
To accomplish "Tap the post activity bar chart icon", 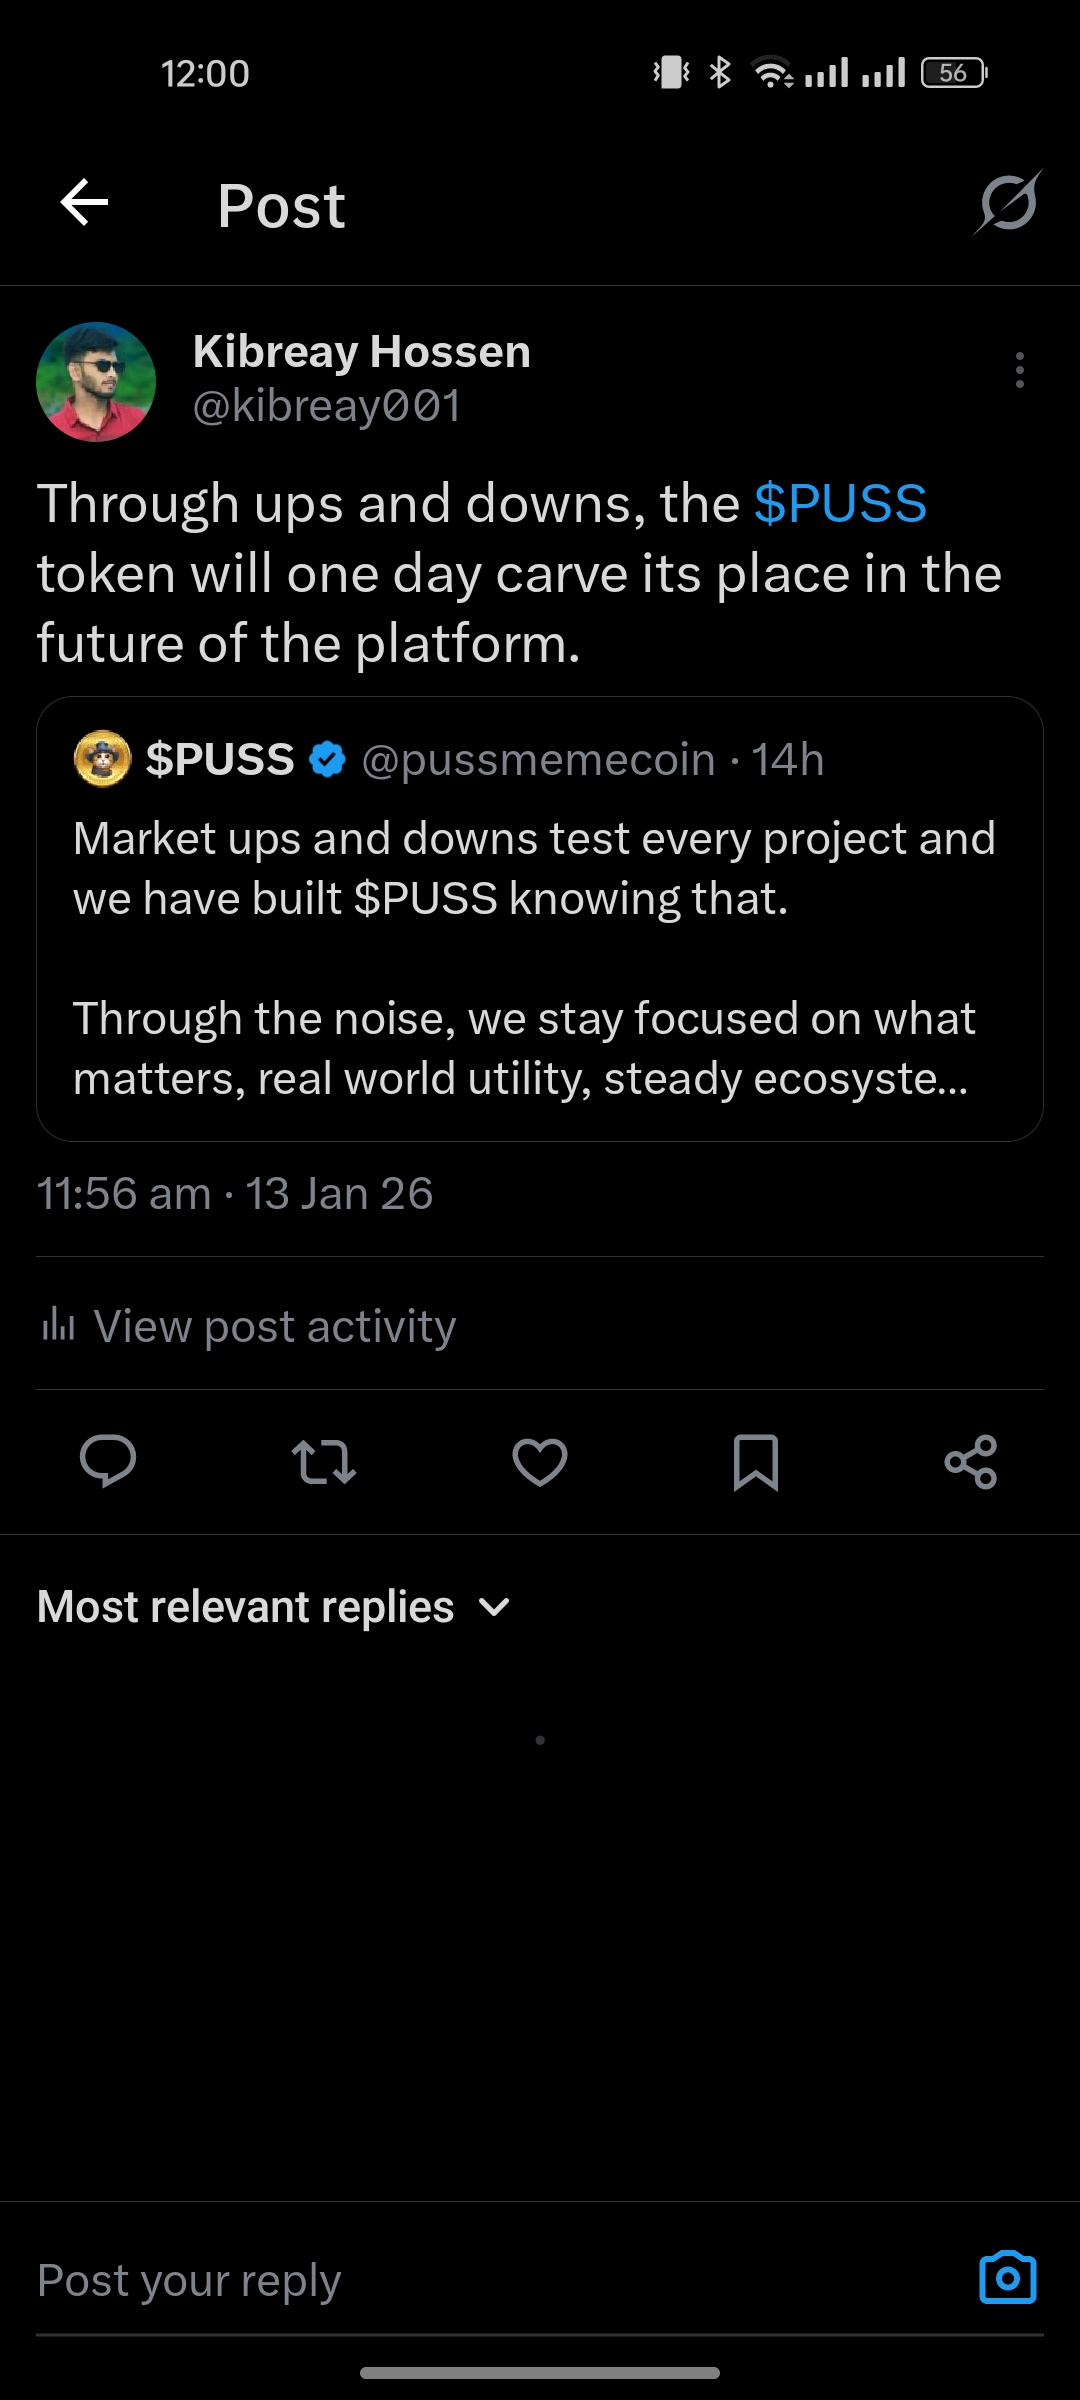I will [x=58, y=1324].
